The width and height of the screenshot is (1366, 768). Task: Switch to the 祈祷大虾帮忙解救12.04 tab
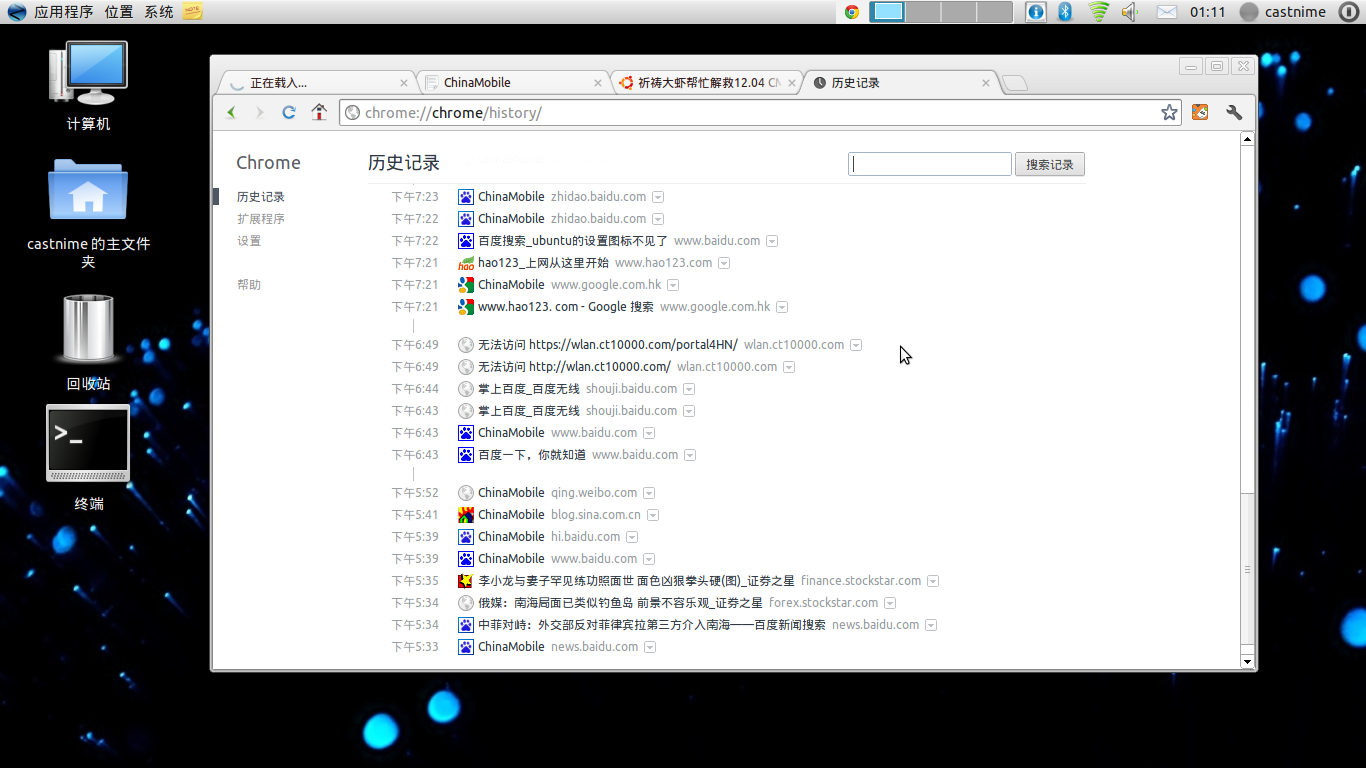coord(706,83)
